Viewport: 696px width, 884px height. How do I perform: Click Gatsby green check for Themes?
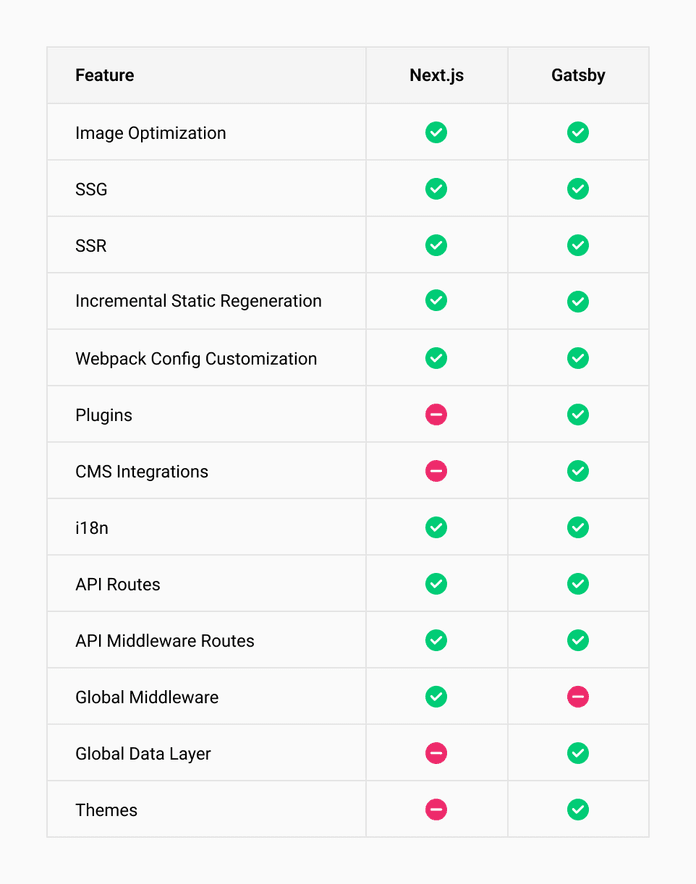coord(578,810)
